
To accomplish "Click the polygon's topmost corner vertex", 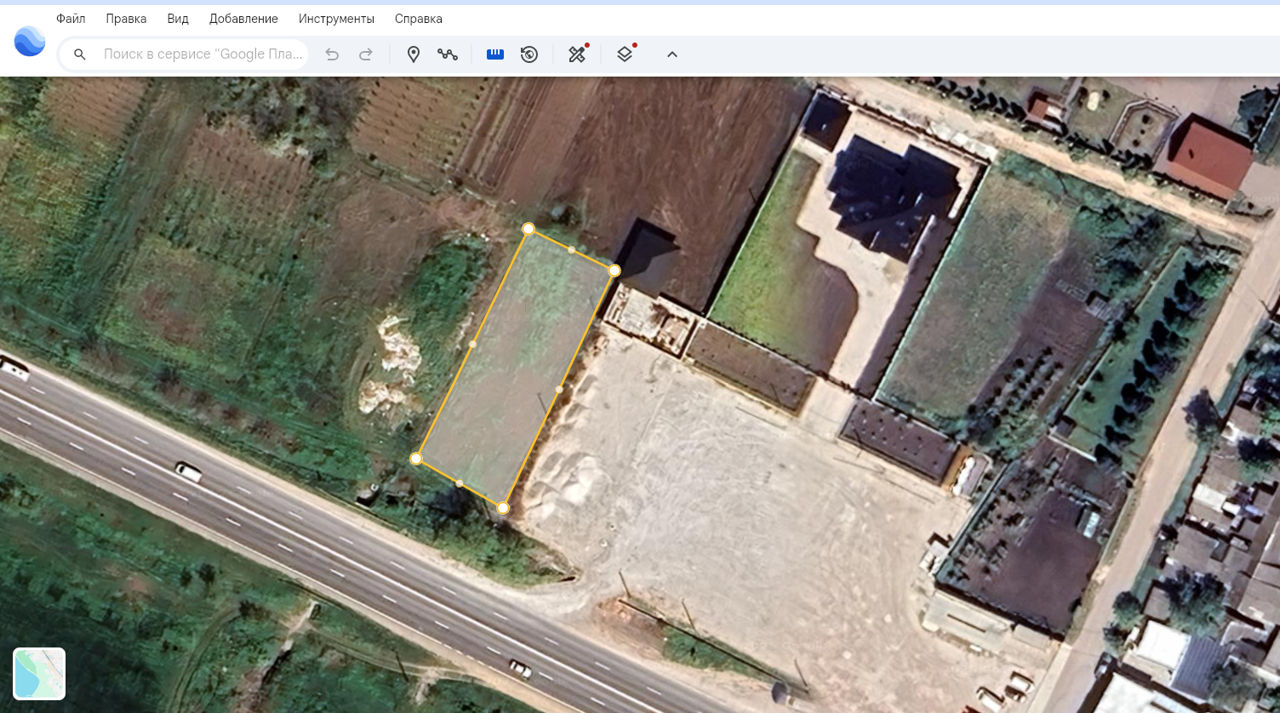I will 528,229.
